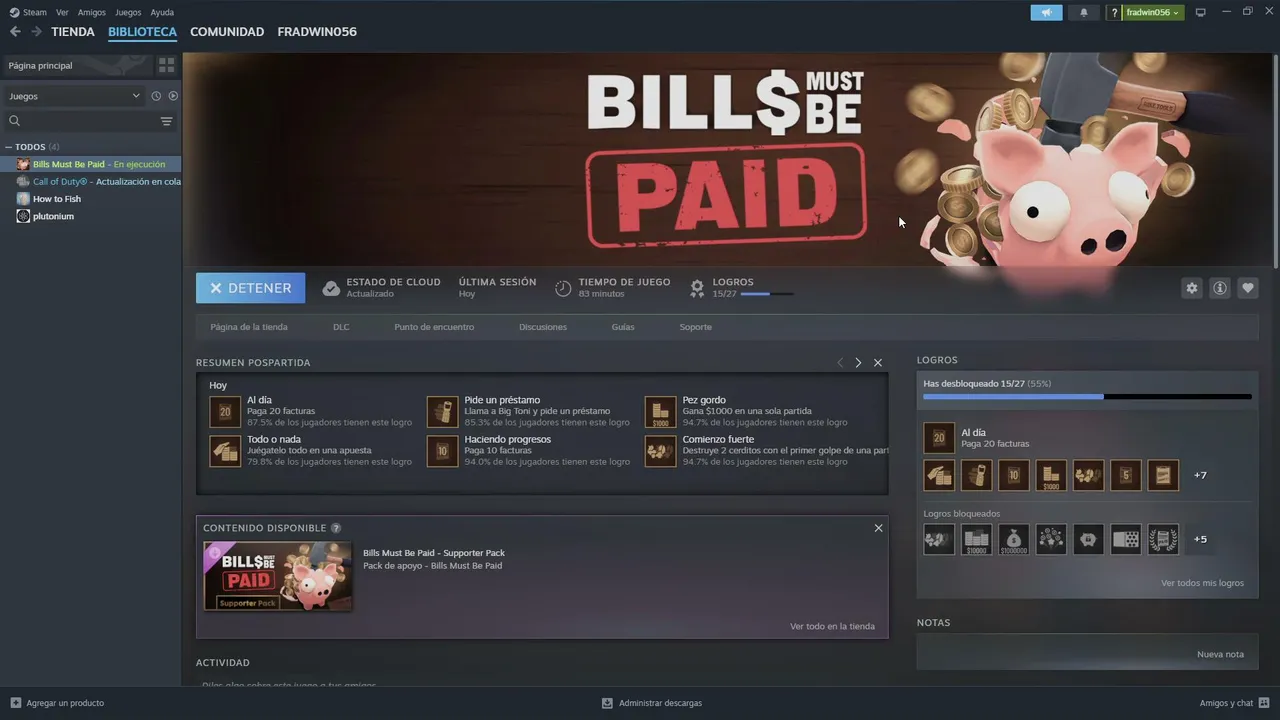The height and width of the screenshot is (720, 1280).
Task: Click the Administrar descargas download icon
Action: tap(607, 703)
